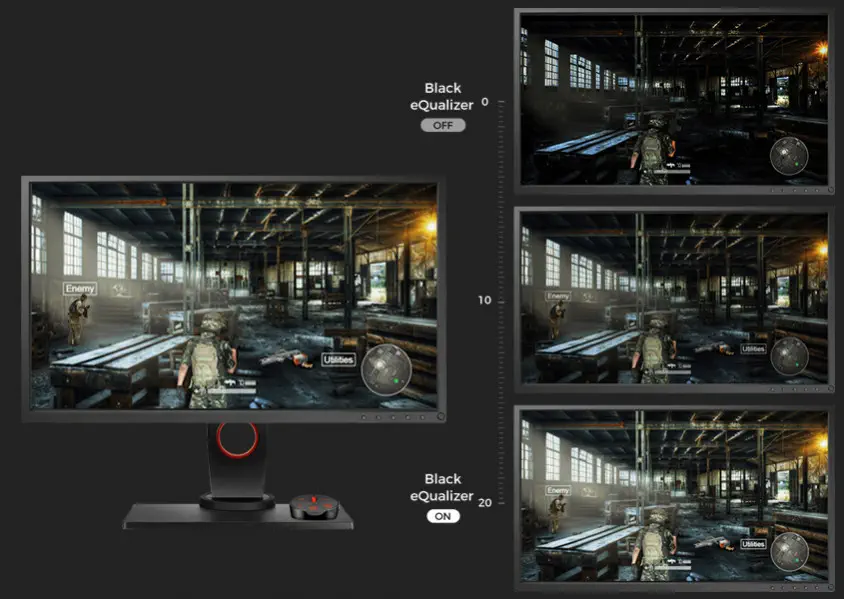
Task: Select the 0 mark on the scale
Action: (485, 102)
